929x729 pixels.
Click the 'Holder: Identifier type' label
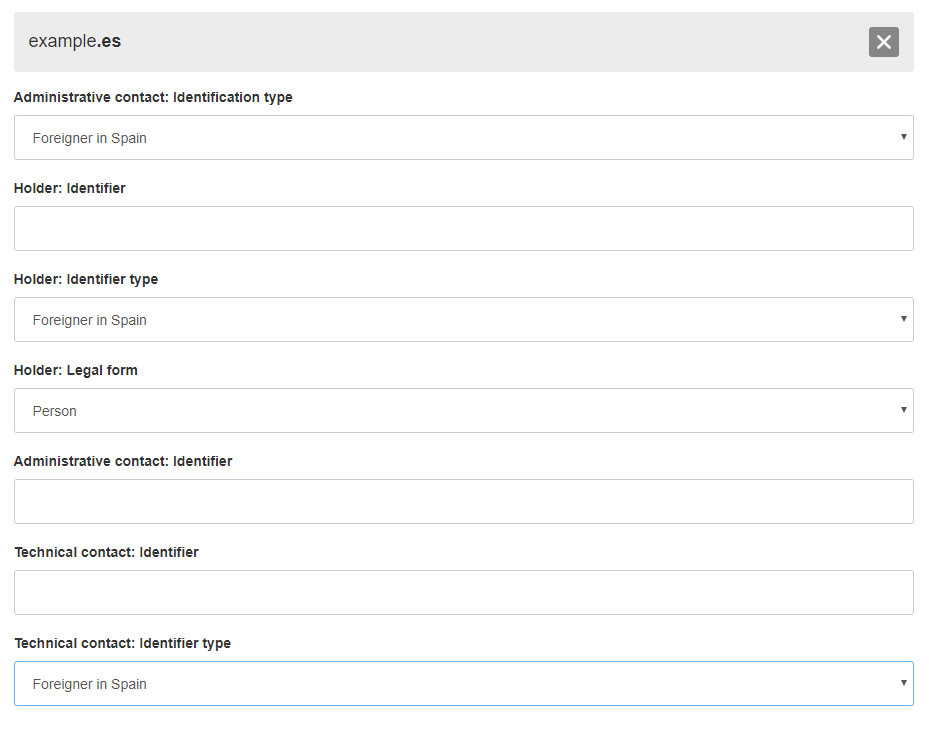tap(86, 279)
